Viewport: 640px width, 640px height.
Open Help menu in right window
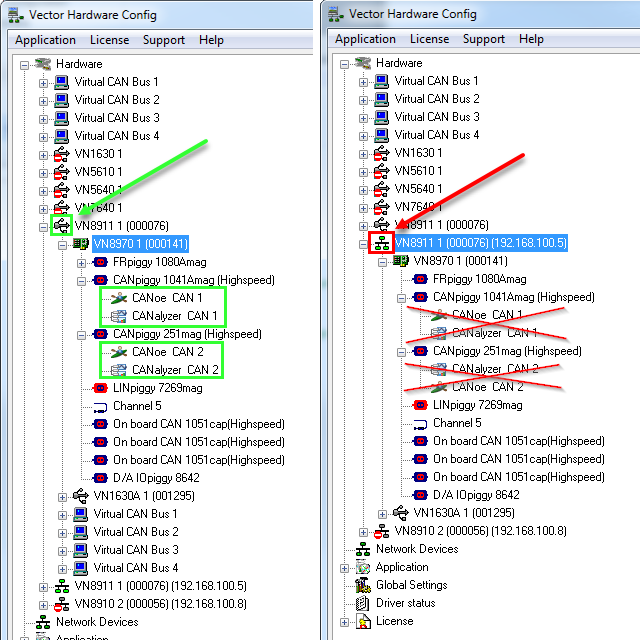coord(531,39)
